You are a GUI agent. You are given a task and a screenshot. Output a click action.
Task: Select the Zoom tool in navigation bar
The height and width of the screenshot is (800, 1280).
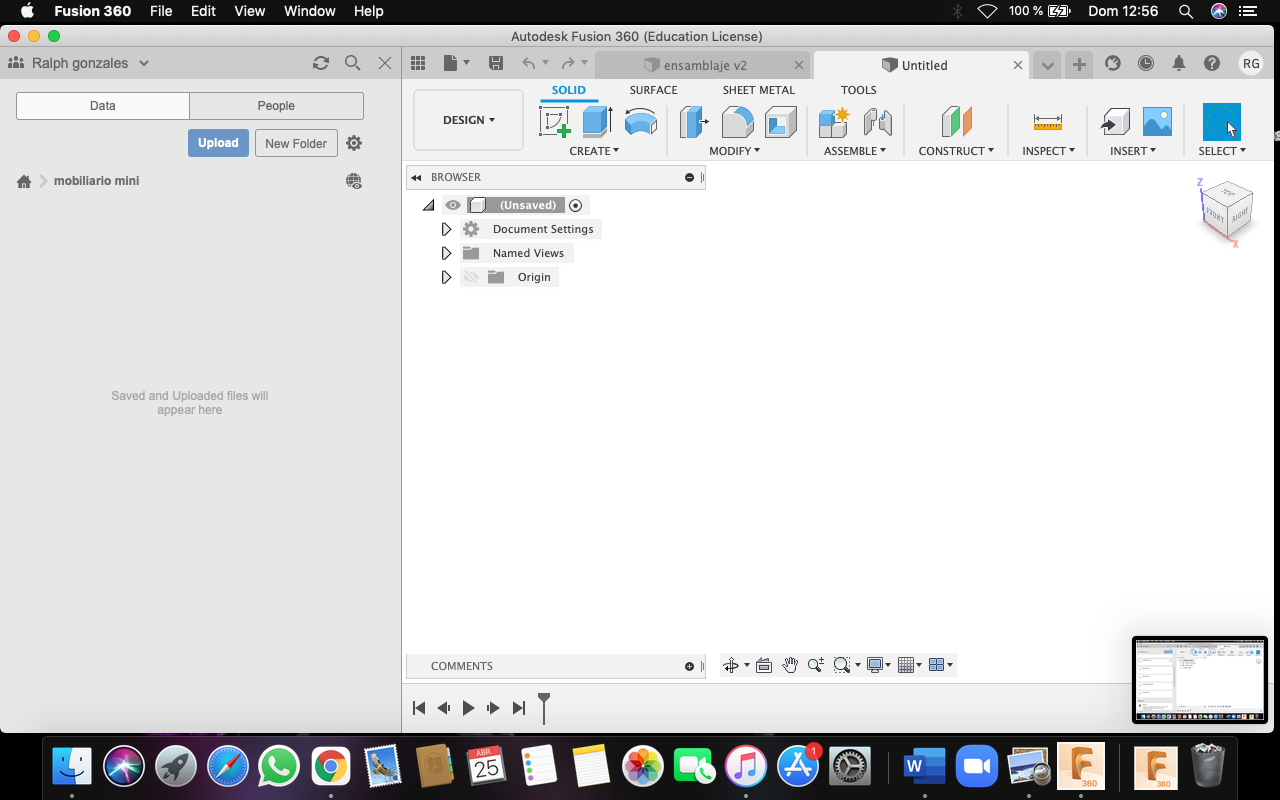click(x=816, y=665)
